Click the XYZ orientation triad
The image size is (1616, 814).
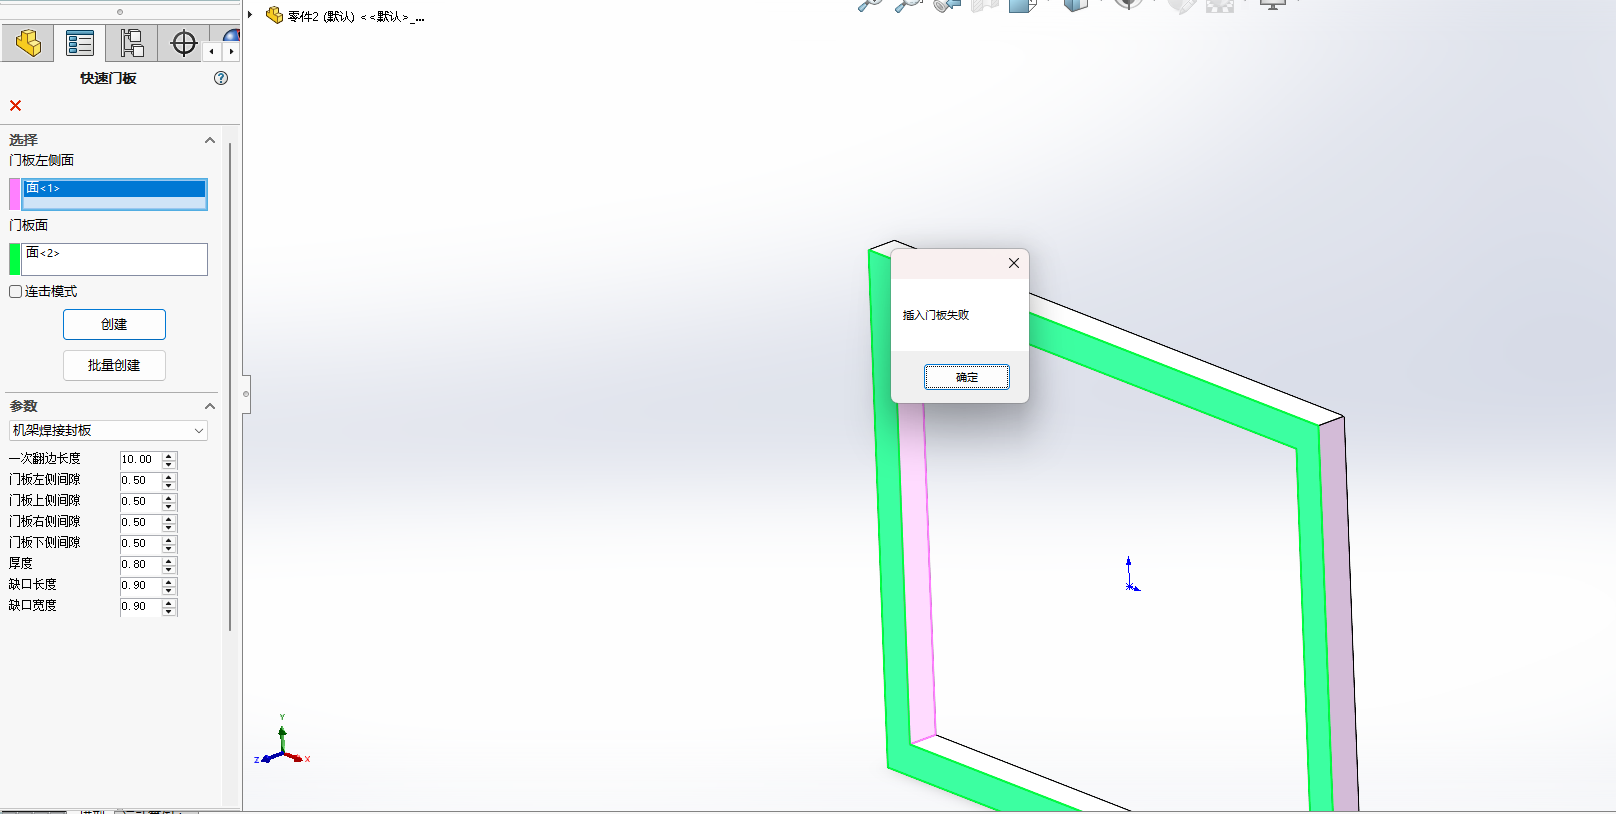tap(283, 742)
